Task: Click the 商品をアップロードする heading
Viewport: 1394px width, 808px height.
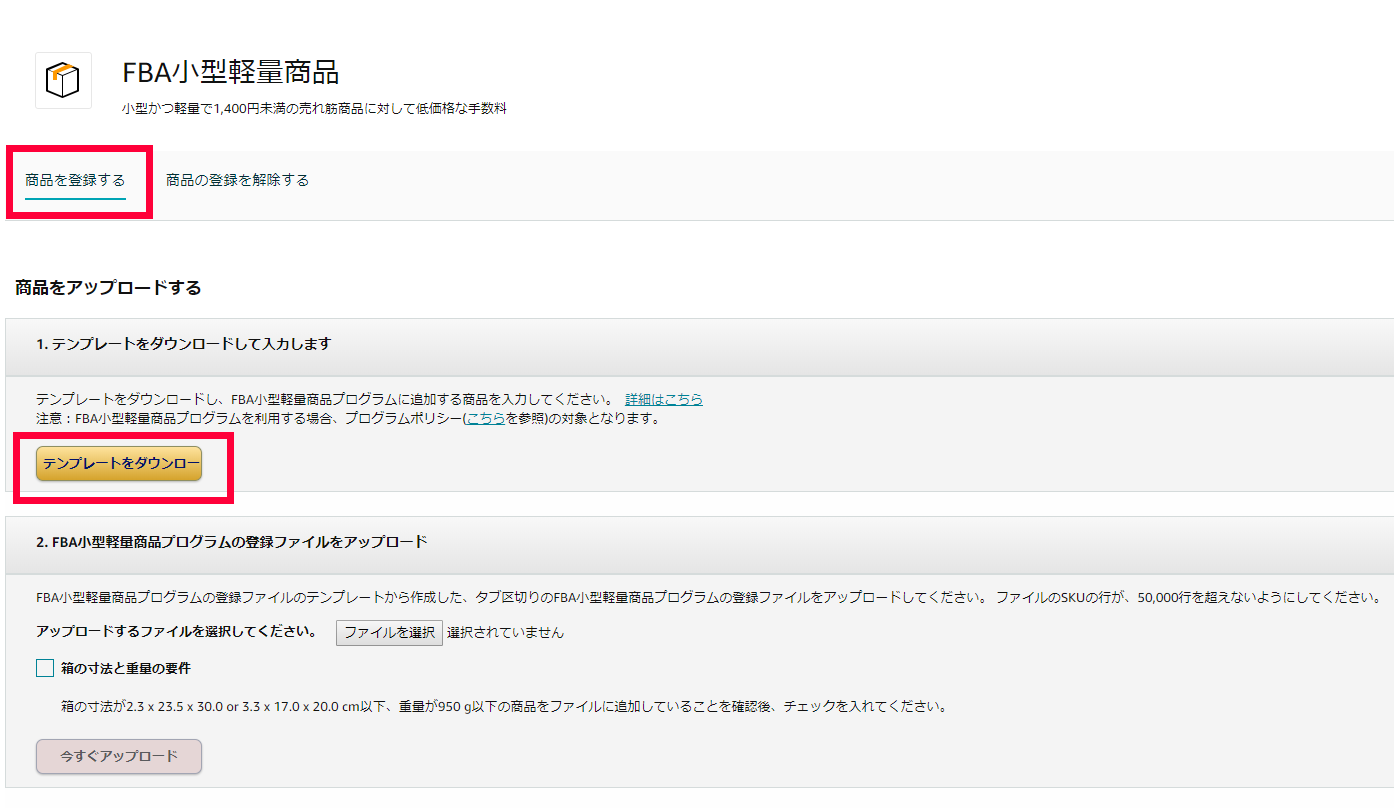Action: (x=108, y=288)
